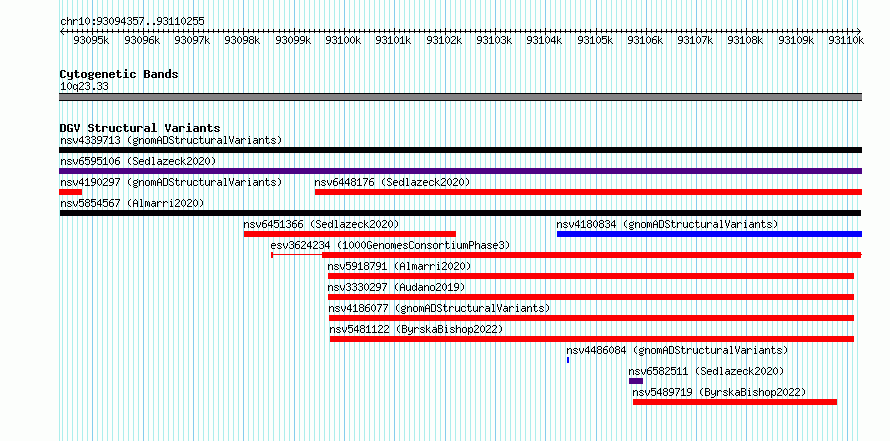Click the 93097k ruler tick label
The width and height of the screenshot is (890, 441).
tap(192, 41)
